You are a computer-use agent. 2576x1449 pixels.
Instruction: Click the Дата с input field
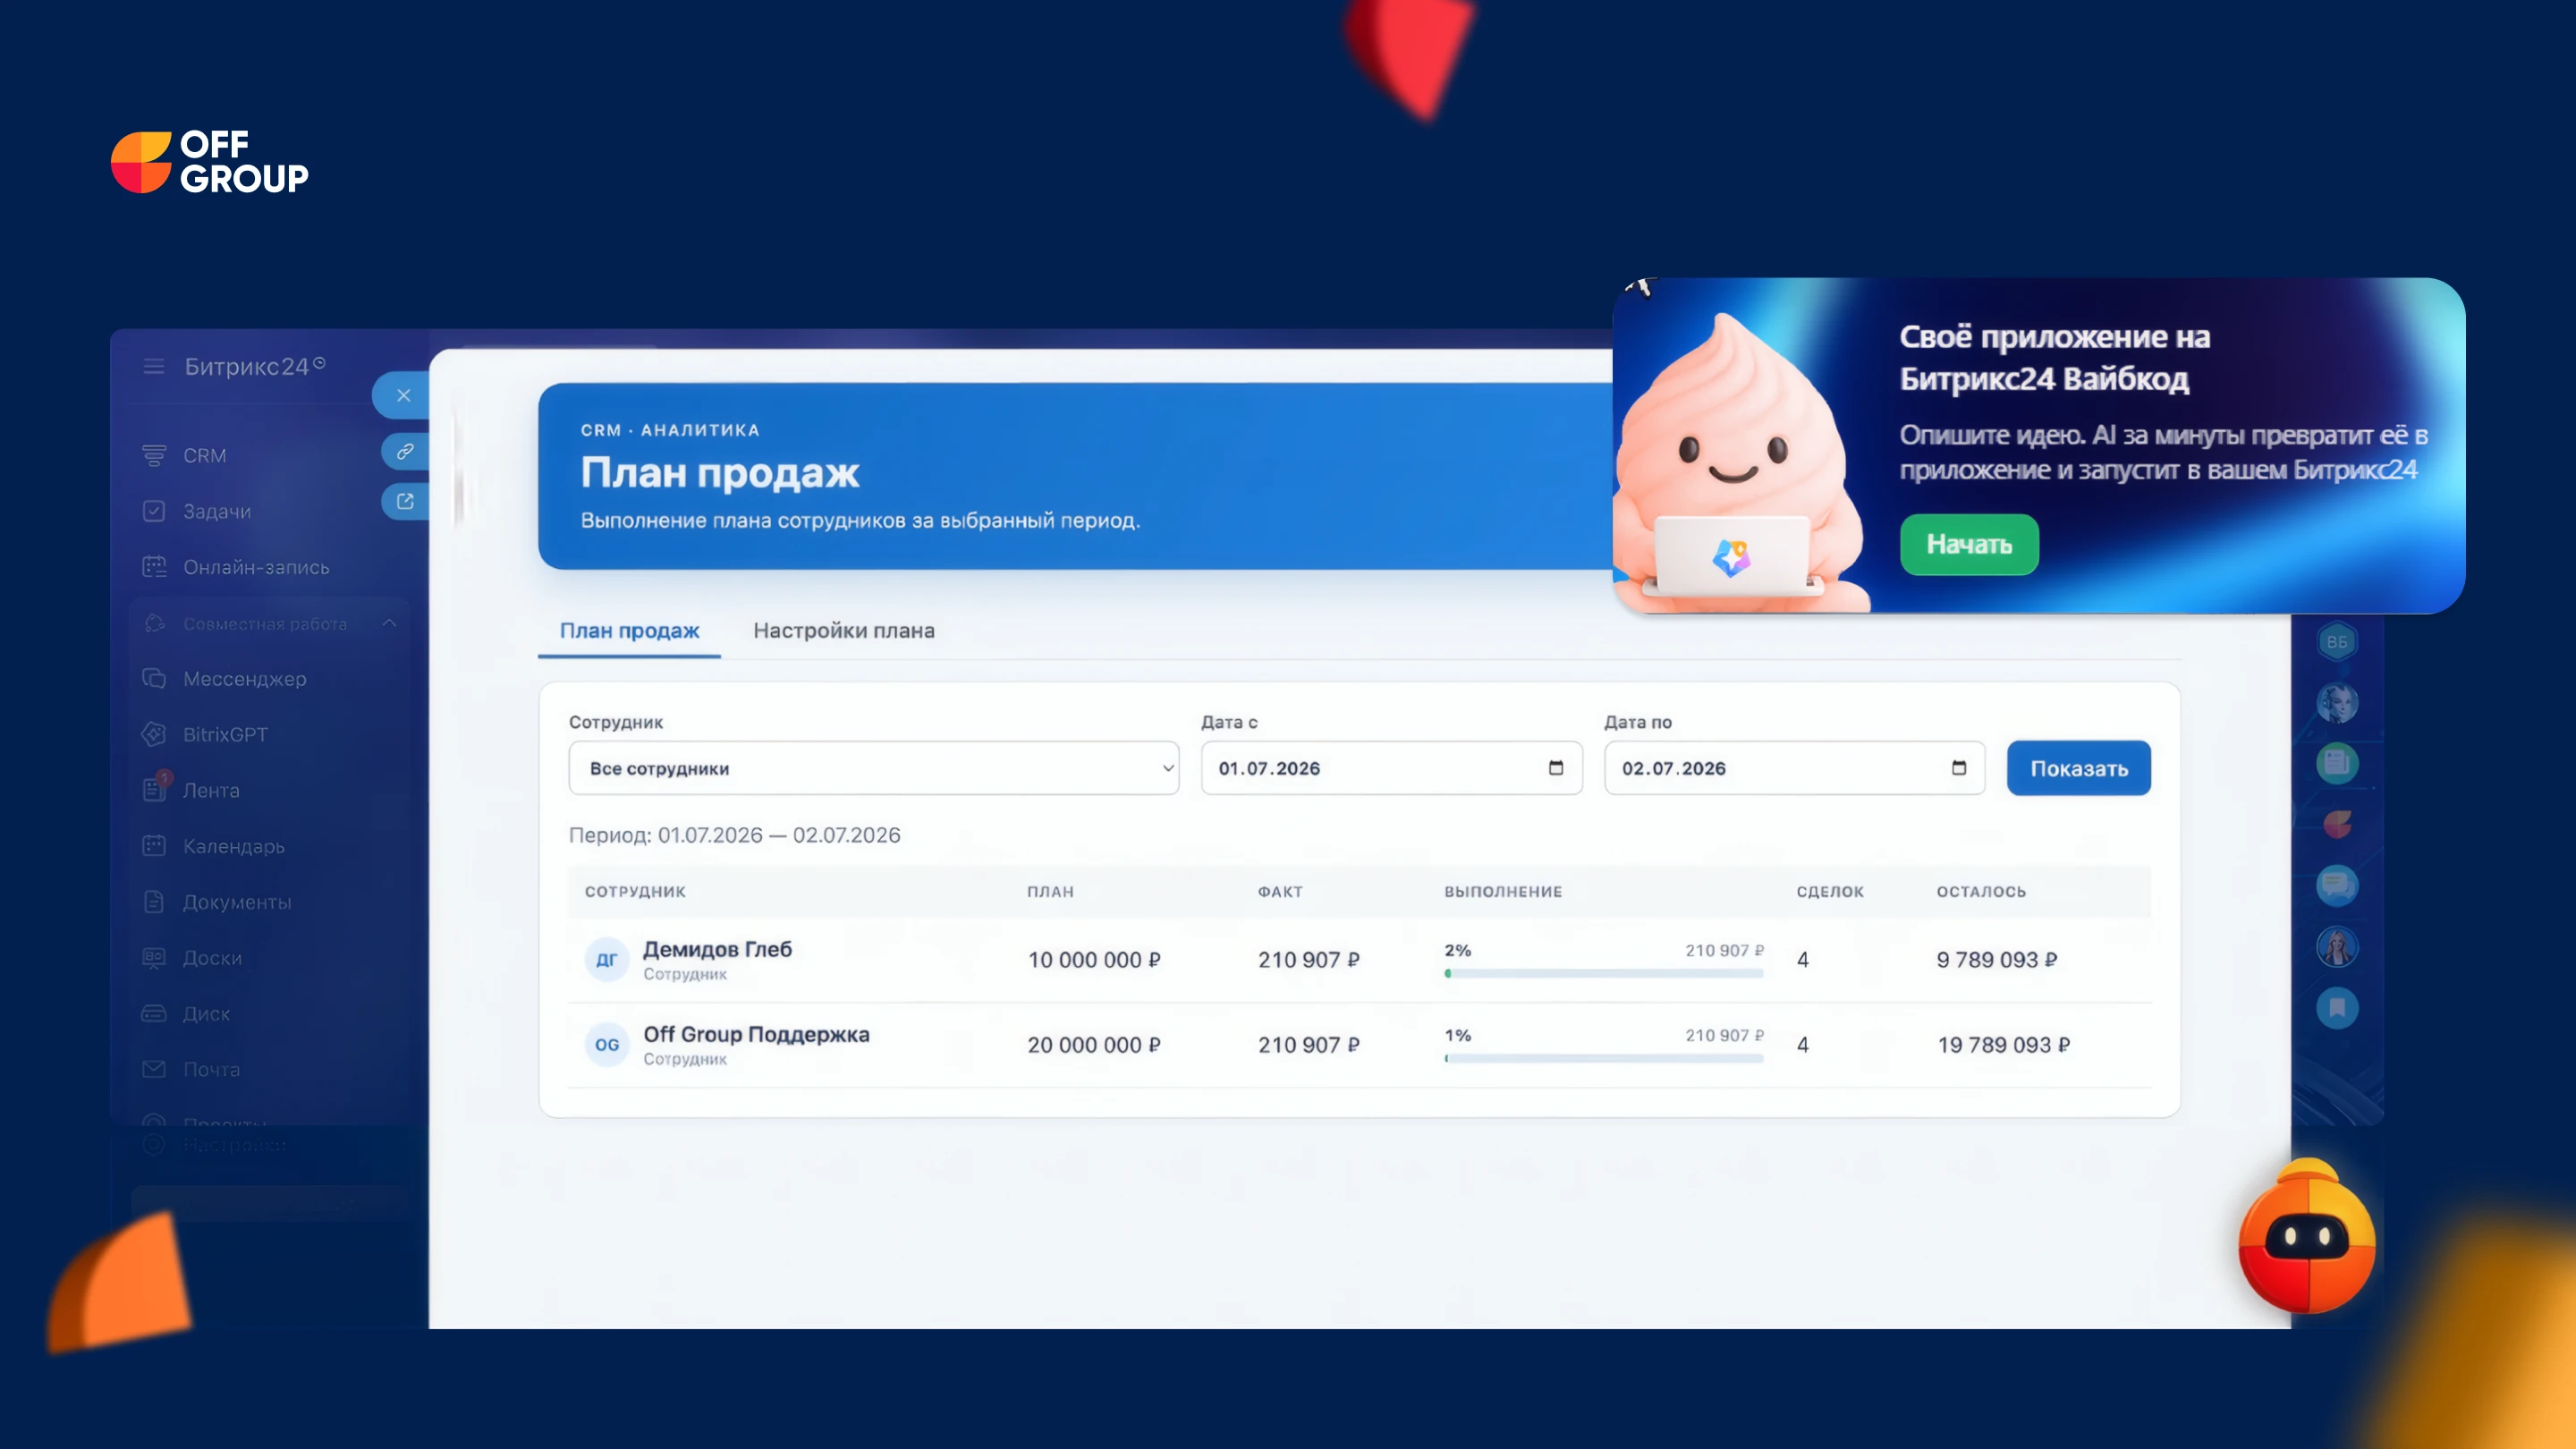1391,768
